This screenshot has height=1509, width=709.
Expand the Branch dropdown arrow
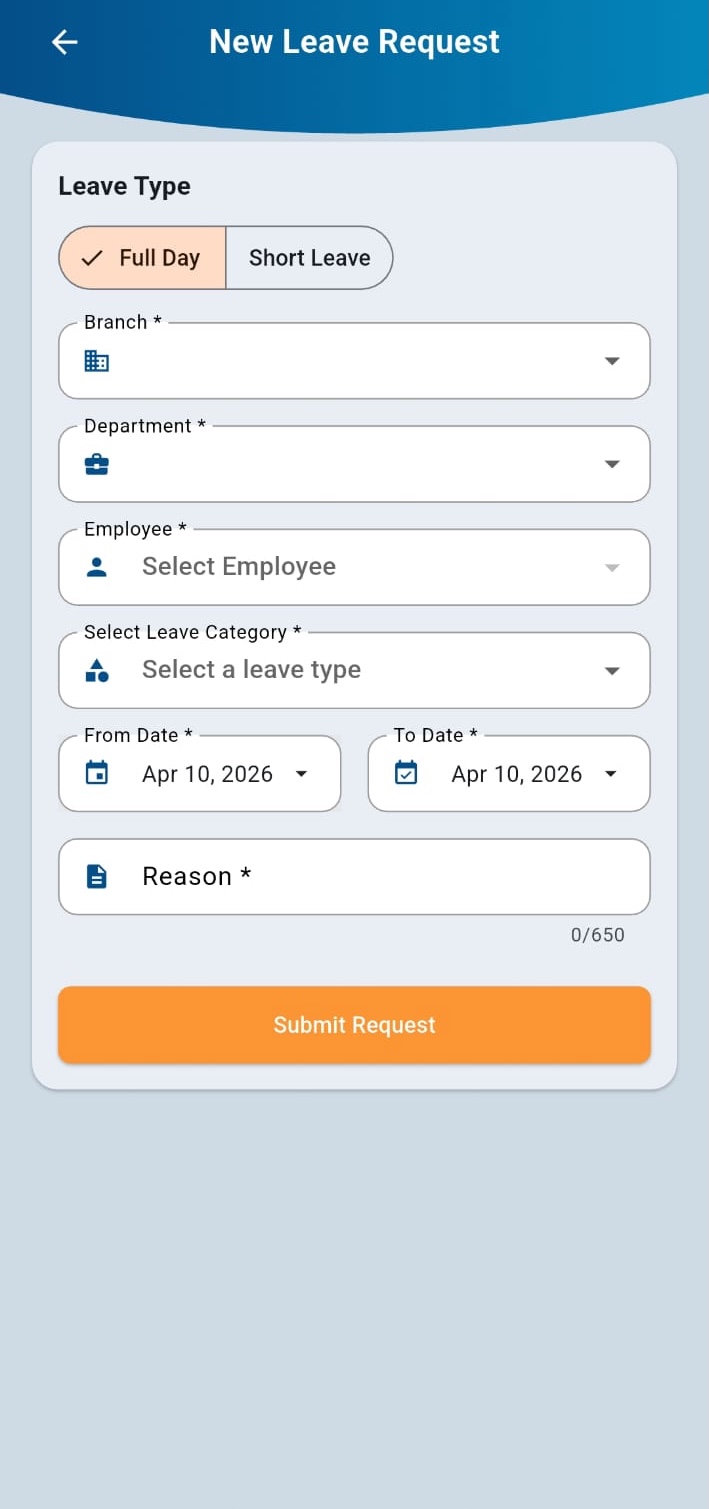(612, 361)
